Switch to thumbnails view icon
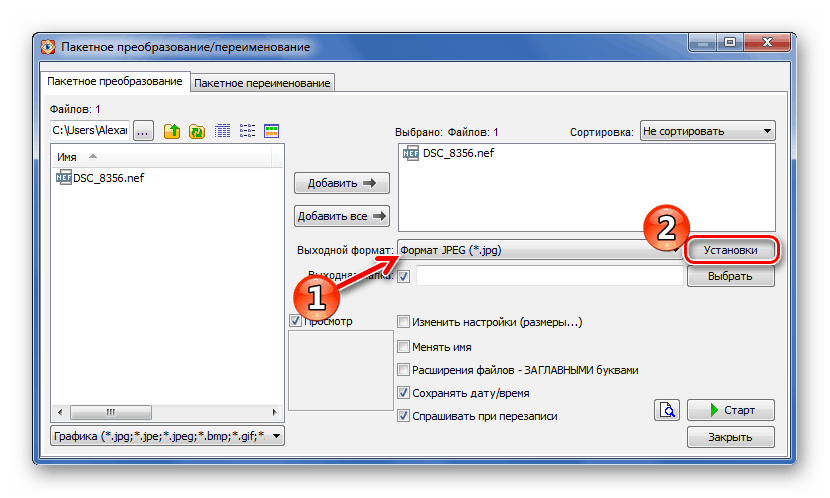Screen dimensions: 830x498 click(272, 131)
